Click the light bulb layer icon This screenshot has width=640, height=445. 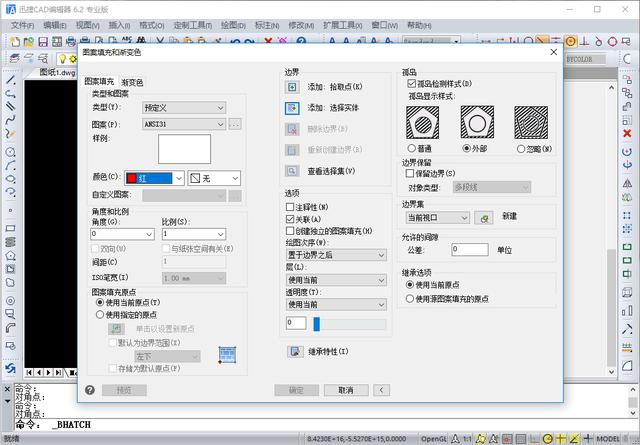tap(62, 59)
